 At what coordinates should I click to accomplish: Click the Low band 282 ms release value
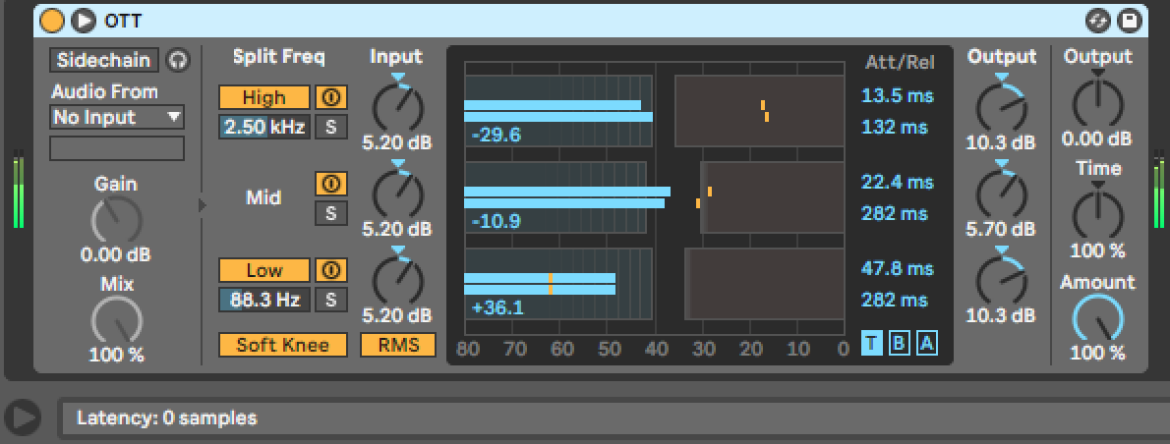tap(895, 300)
